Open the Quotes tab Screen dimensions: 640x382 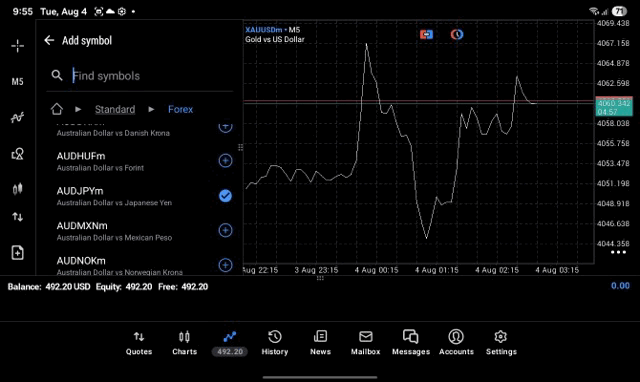point(139,343)
